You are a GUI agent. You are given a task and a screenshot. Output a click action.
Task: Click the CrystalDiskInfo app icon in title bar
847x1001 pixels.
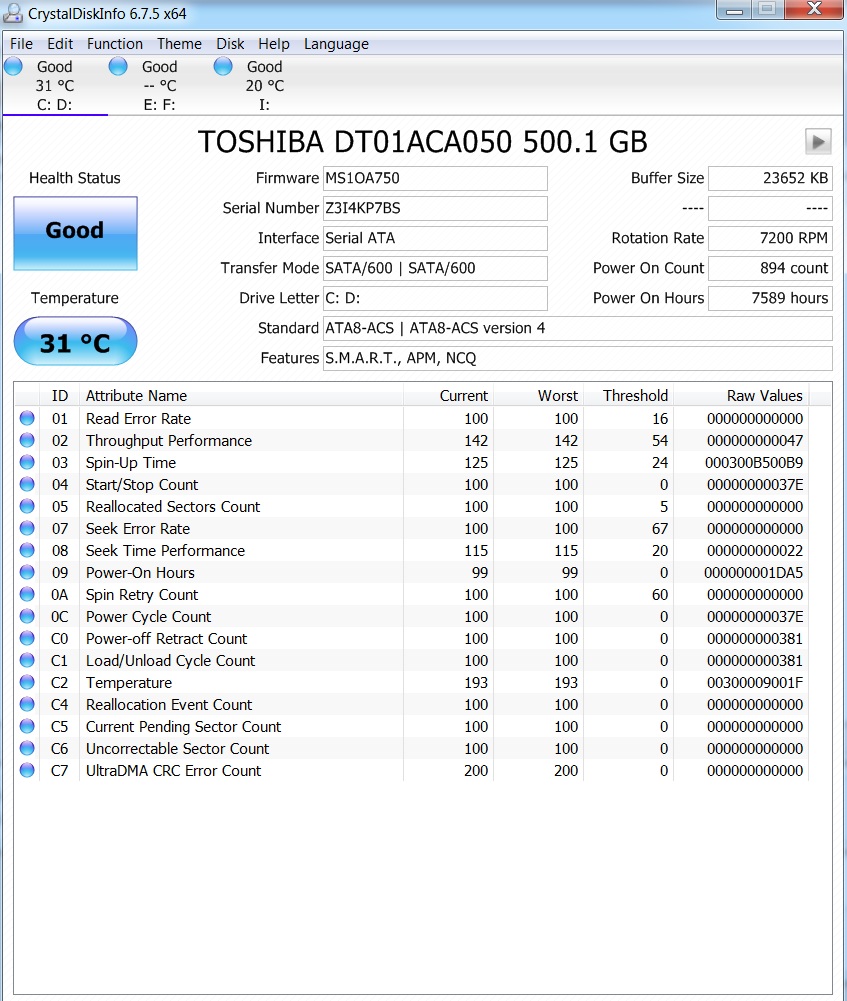[14, 14]
